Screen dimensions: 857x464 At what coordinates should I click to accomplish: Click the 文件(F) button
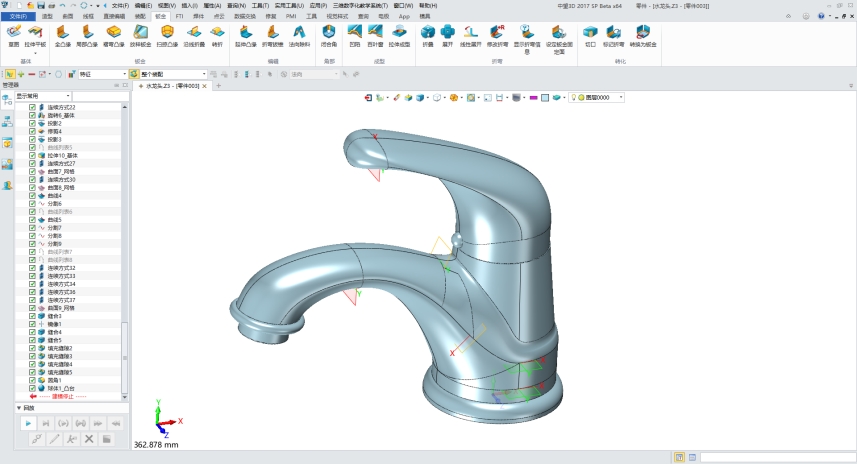[19, 17]
